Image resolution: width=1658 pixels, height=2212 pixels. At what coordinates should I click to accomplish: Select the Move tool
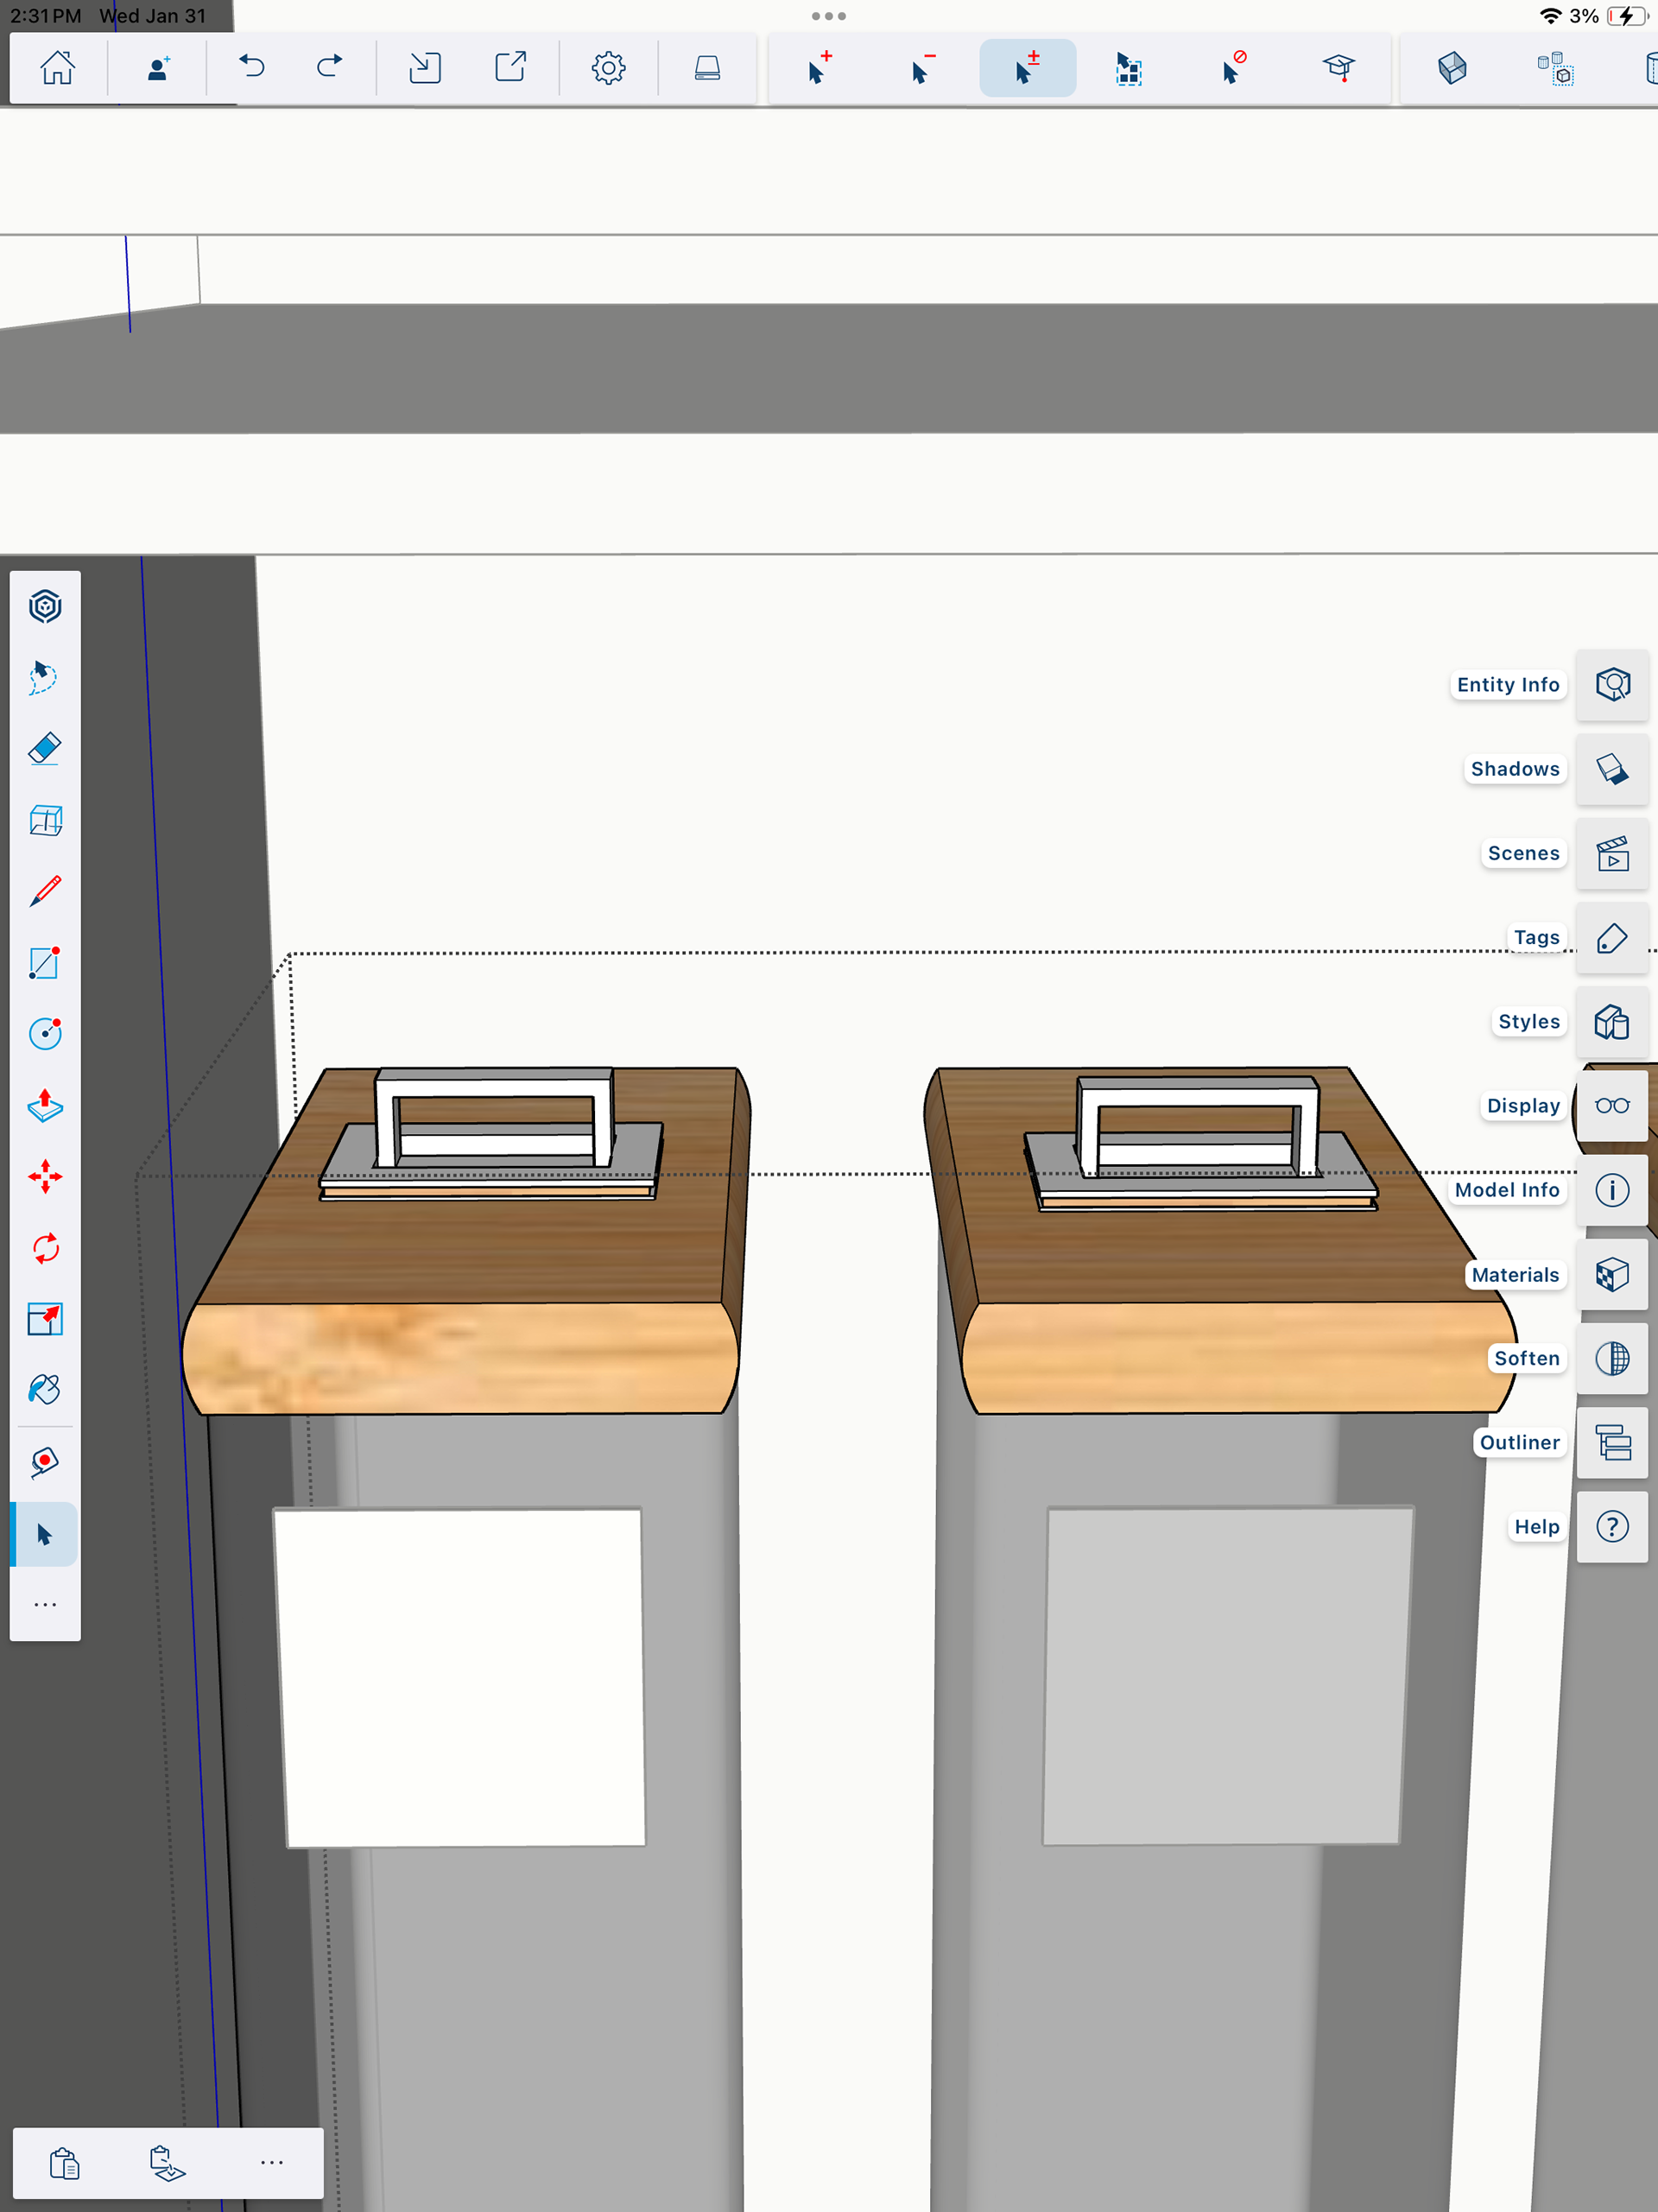tap(45, 1176)
